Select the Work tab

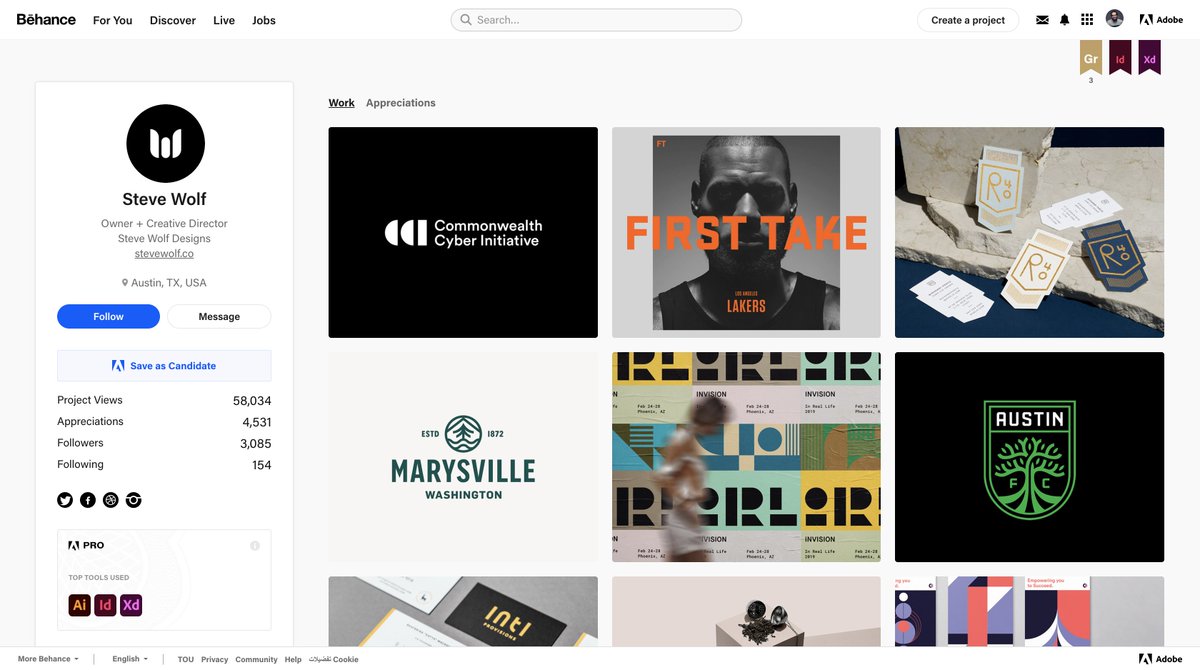click(x=341, y=103)
